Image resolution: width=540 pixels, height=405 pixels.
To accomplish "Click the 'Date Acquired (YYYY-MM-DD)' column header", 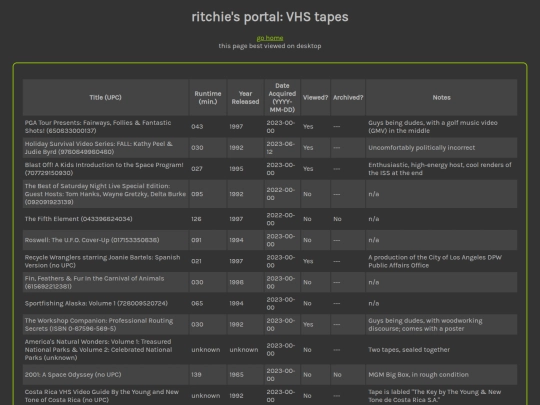I will (x=282, y=97).
